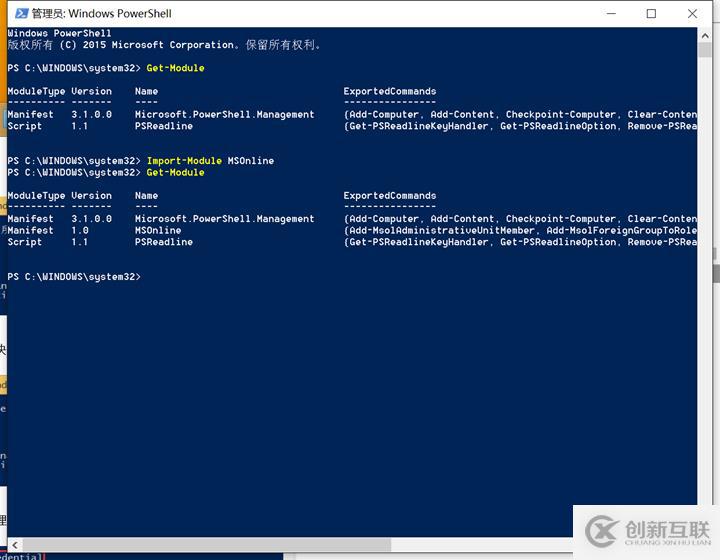Close the PowerShell window
Viewport: 720px width, 560px height.
[692, 14]
